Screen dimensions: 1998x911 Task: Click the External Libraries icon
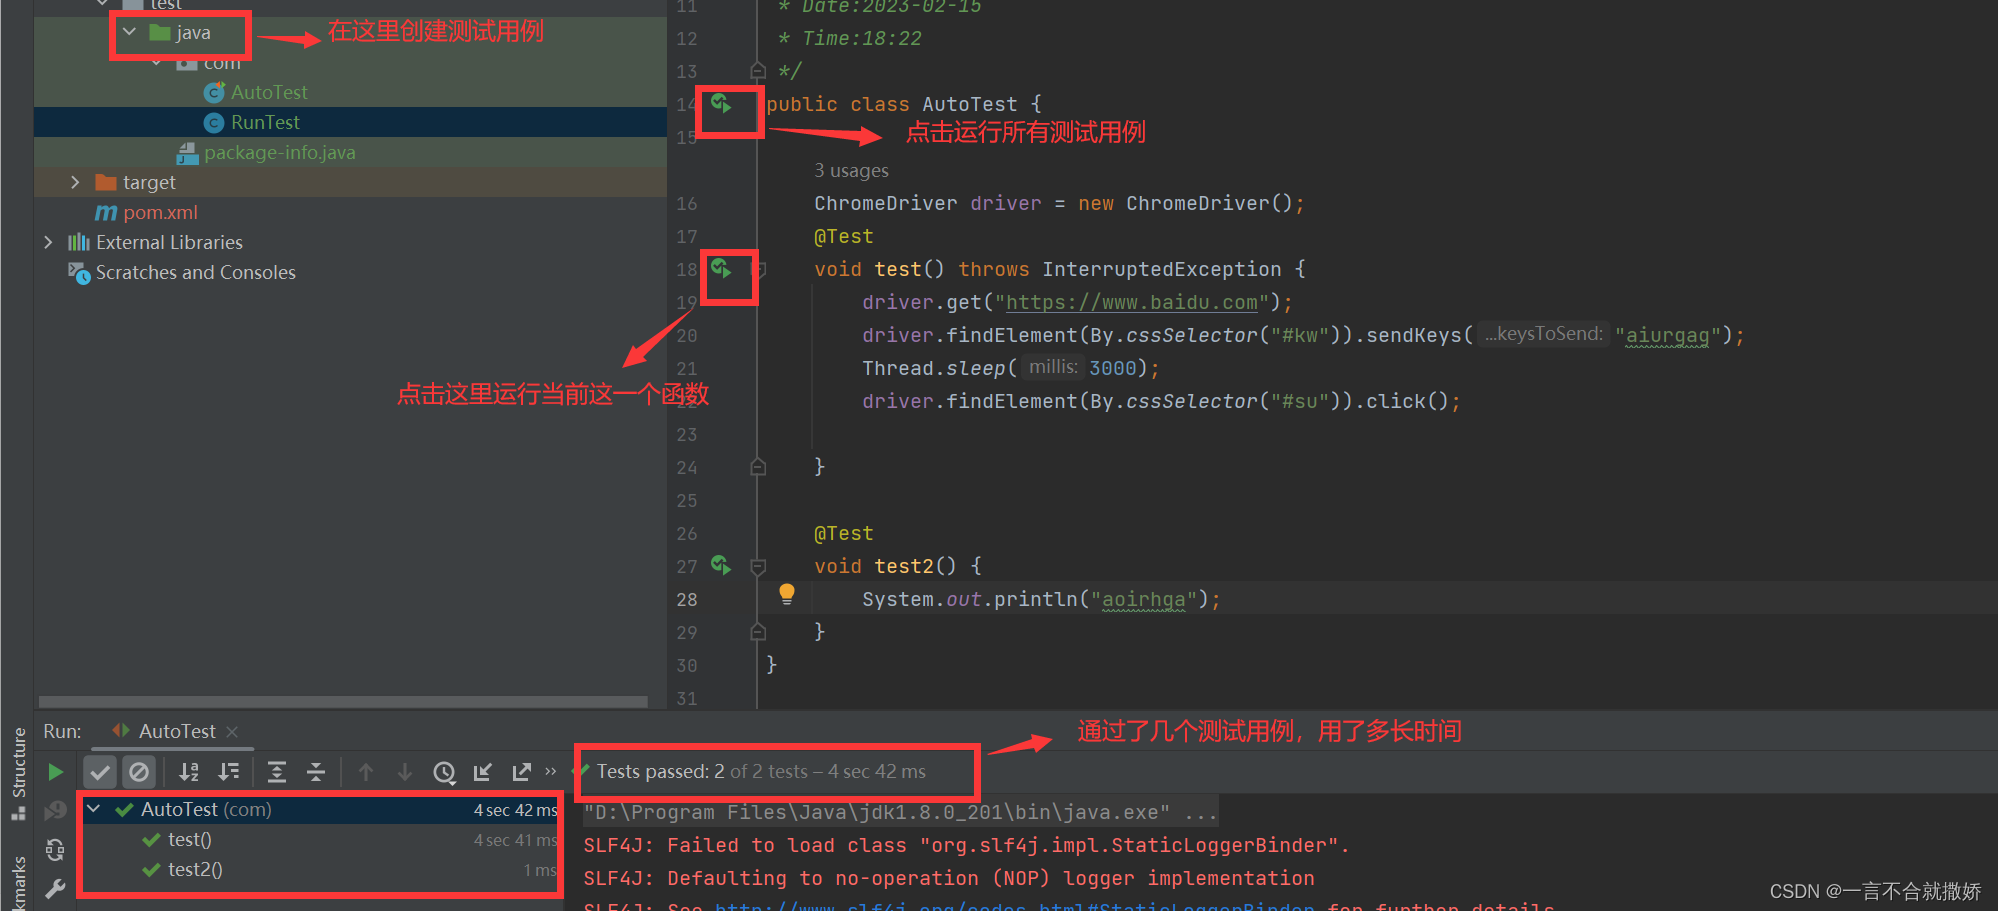pos(78,242)
